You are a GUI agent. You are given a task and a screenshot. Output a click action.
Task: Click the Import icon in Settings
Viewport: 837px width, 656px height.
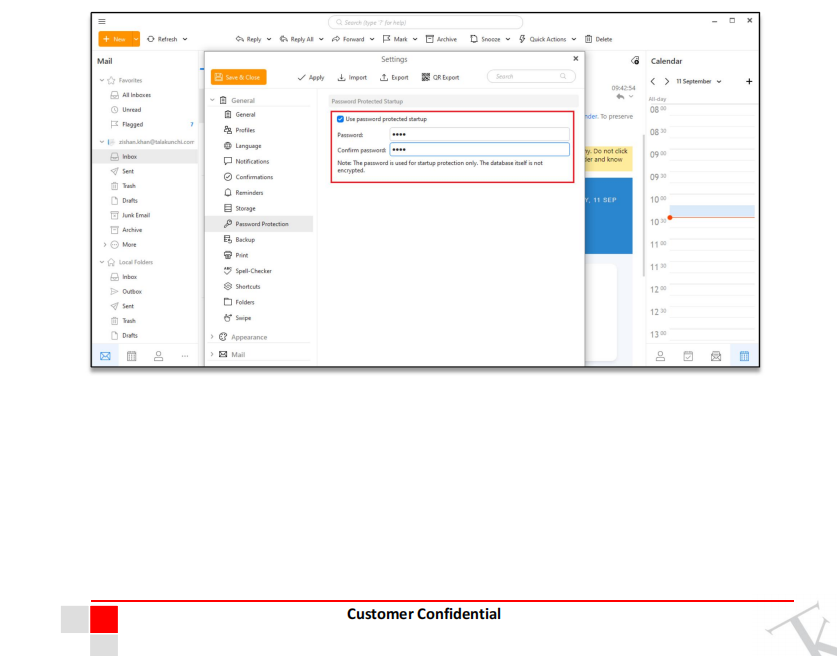[x=342, y=77]
